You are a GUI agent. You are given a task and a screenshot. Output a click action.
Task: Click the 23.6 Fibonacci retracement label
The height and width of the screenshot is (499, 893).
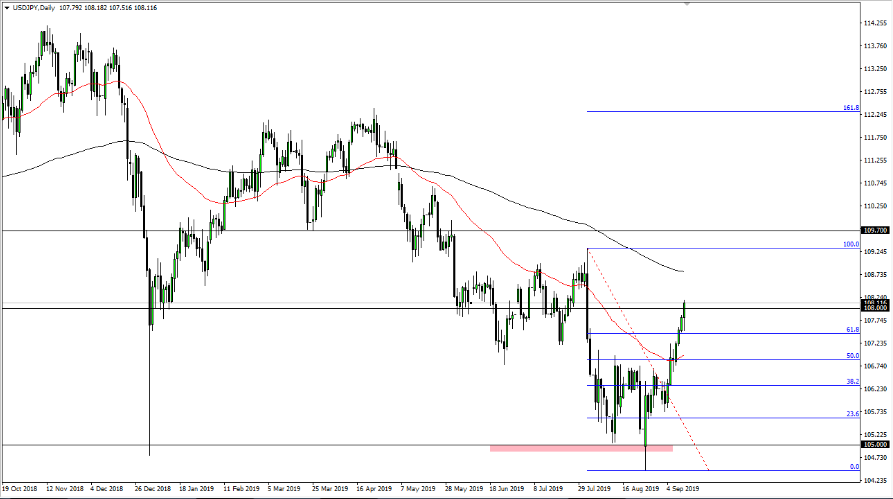853,413
